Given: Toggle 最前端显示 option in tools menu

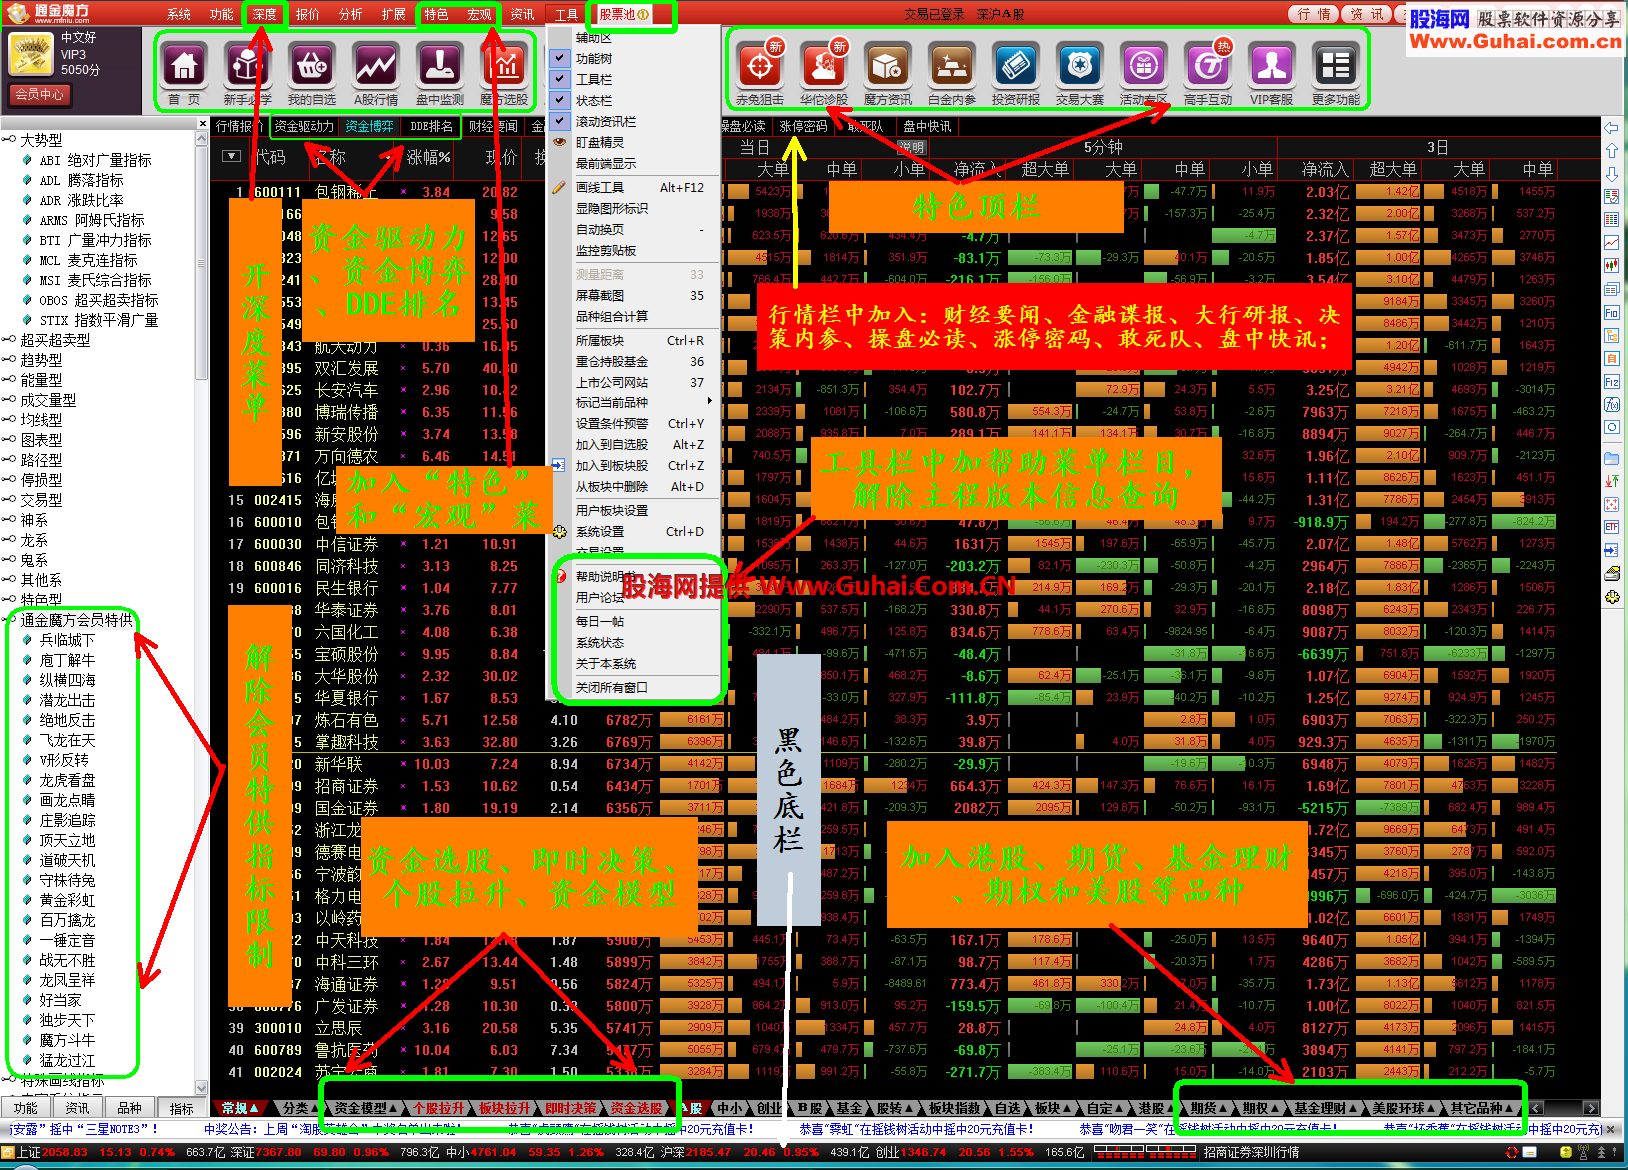Looking at the screenshot, I should (x=634, y=163).
